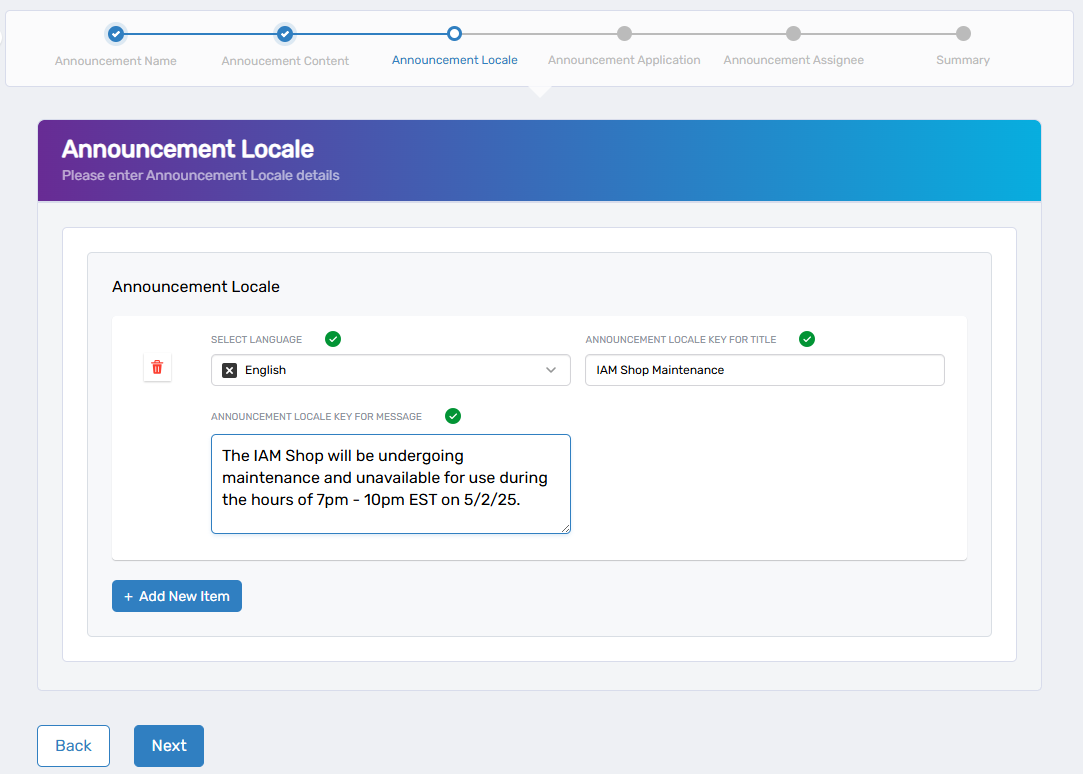
Task: Click the Back button
Action: coord(73,746)
